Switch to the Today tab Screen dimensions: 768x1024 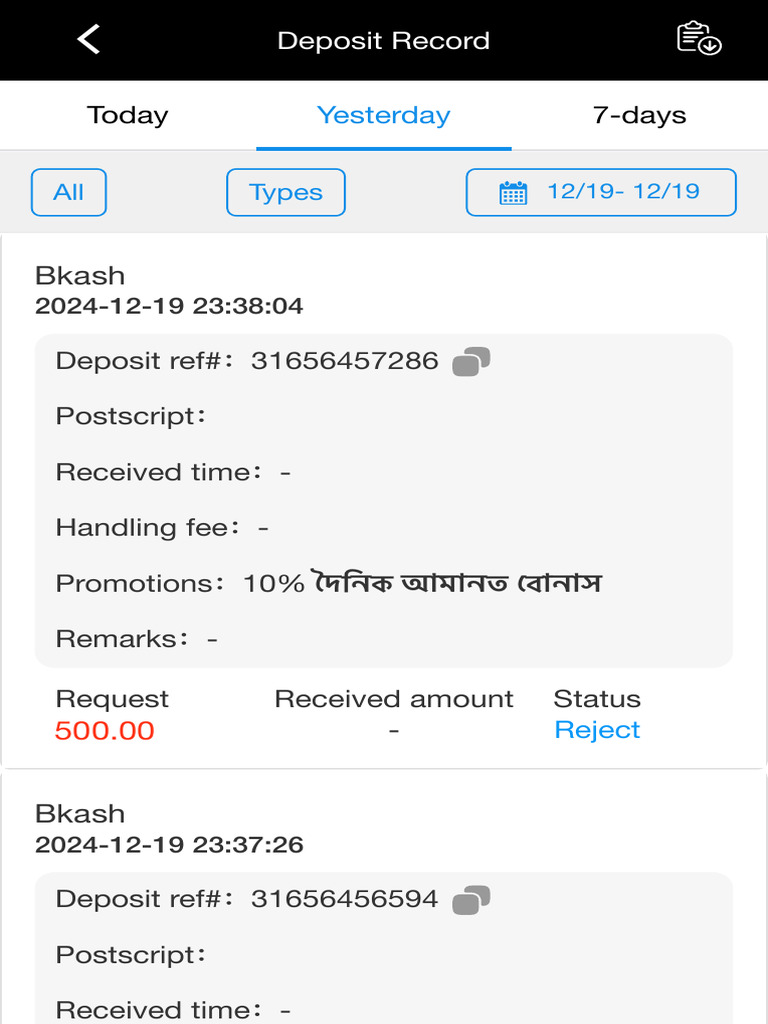click(x=127, y=115)
